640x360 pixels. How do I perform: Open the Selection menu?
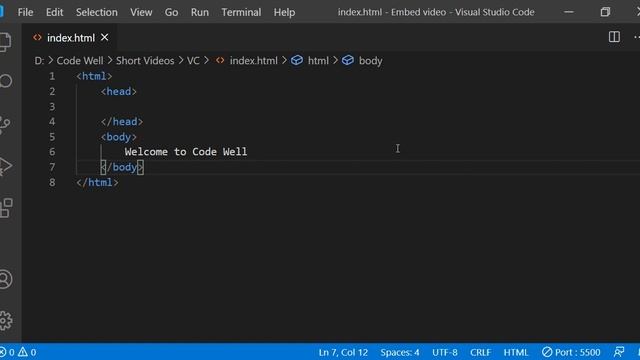coord(97,12)
